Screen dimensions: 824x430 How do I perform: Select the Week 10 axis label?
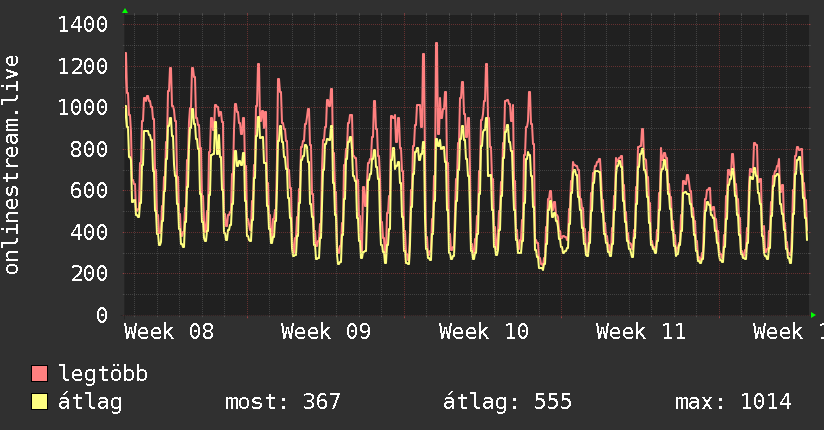pyautogui.click(x=483, y=332)
